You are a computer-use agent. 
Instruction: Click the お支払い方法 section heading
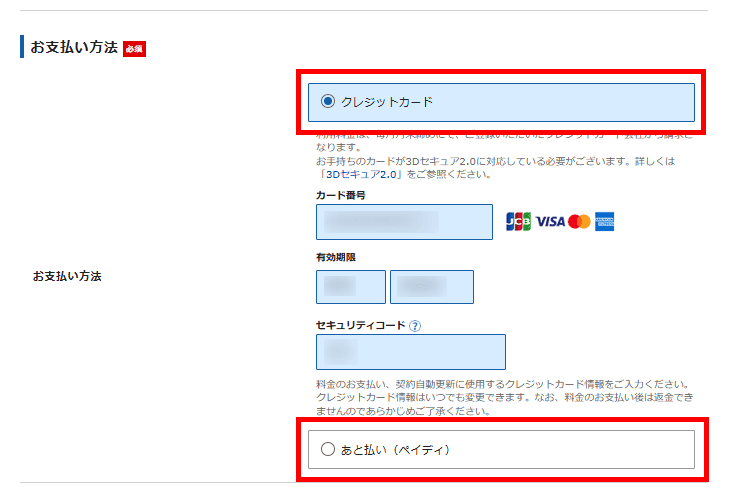(x=74, y=47)
